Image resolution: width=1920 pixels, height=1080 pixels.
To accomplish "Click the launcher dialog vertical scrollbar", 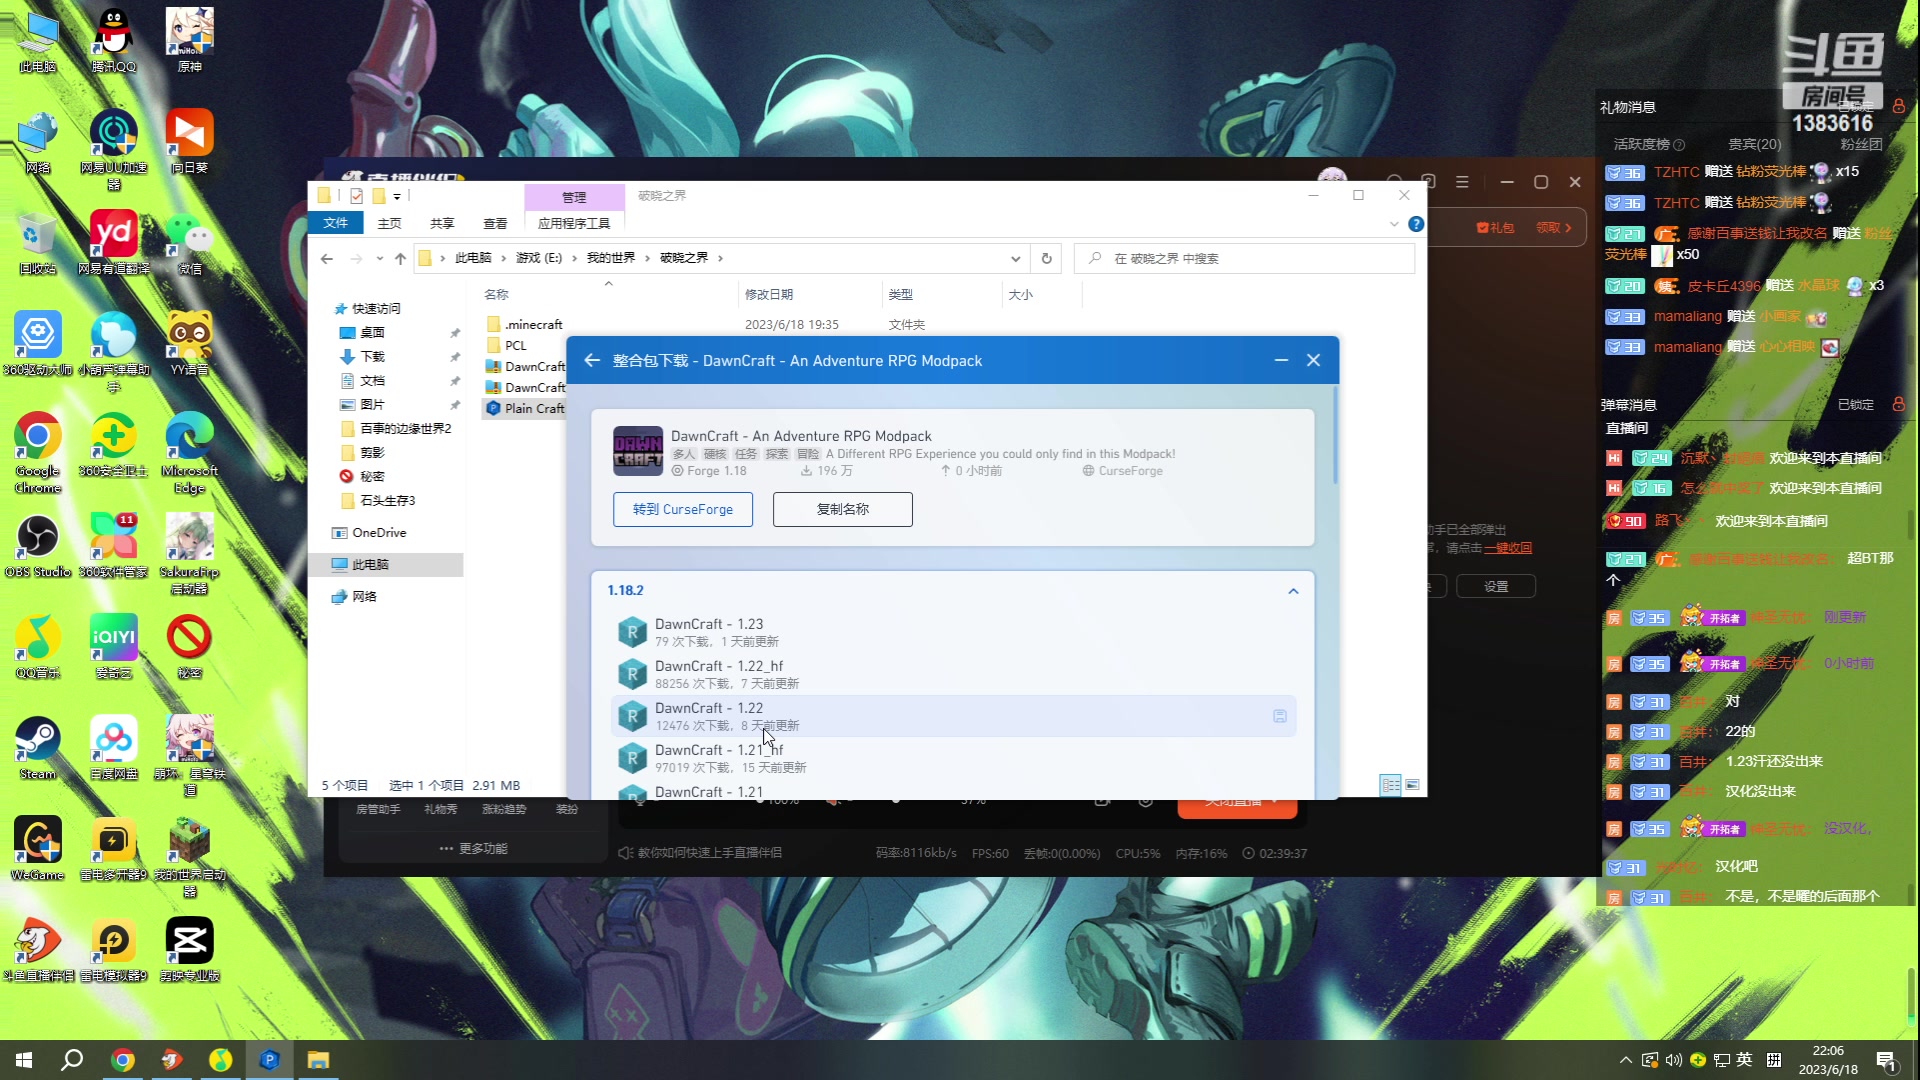I will pyautogui.click(x=1334, y=436).
